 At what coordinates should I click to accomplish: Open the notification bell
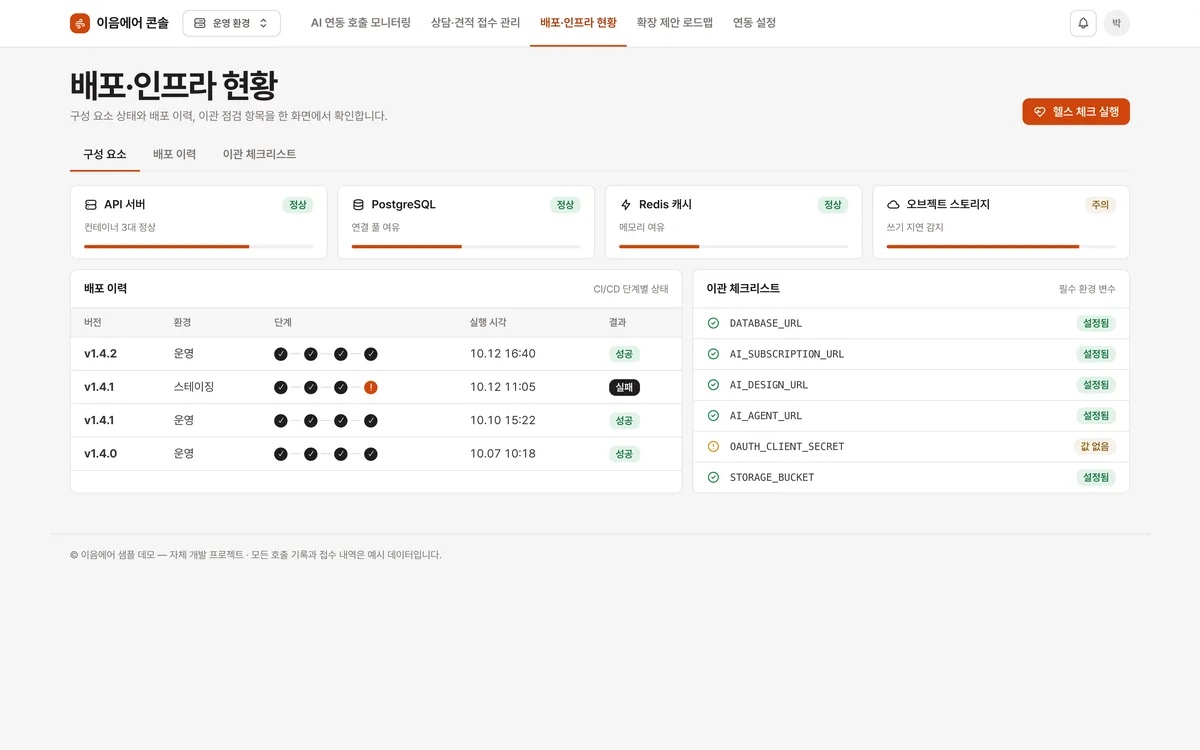tap(1083, 23)
